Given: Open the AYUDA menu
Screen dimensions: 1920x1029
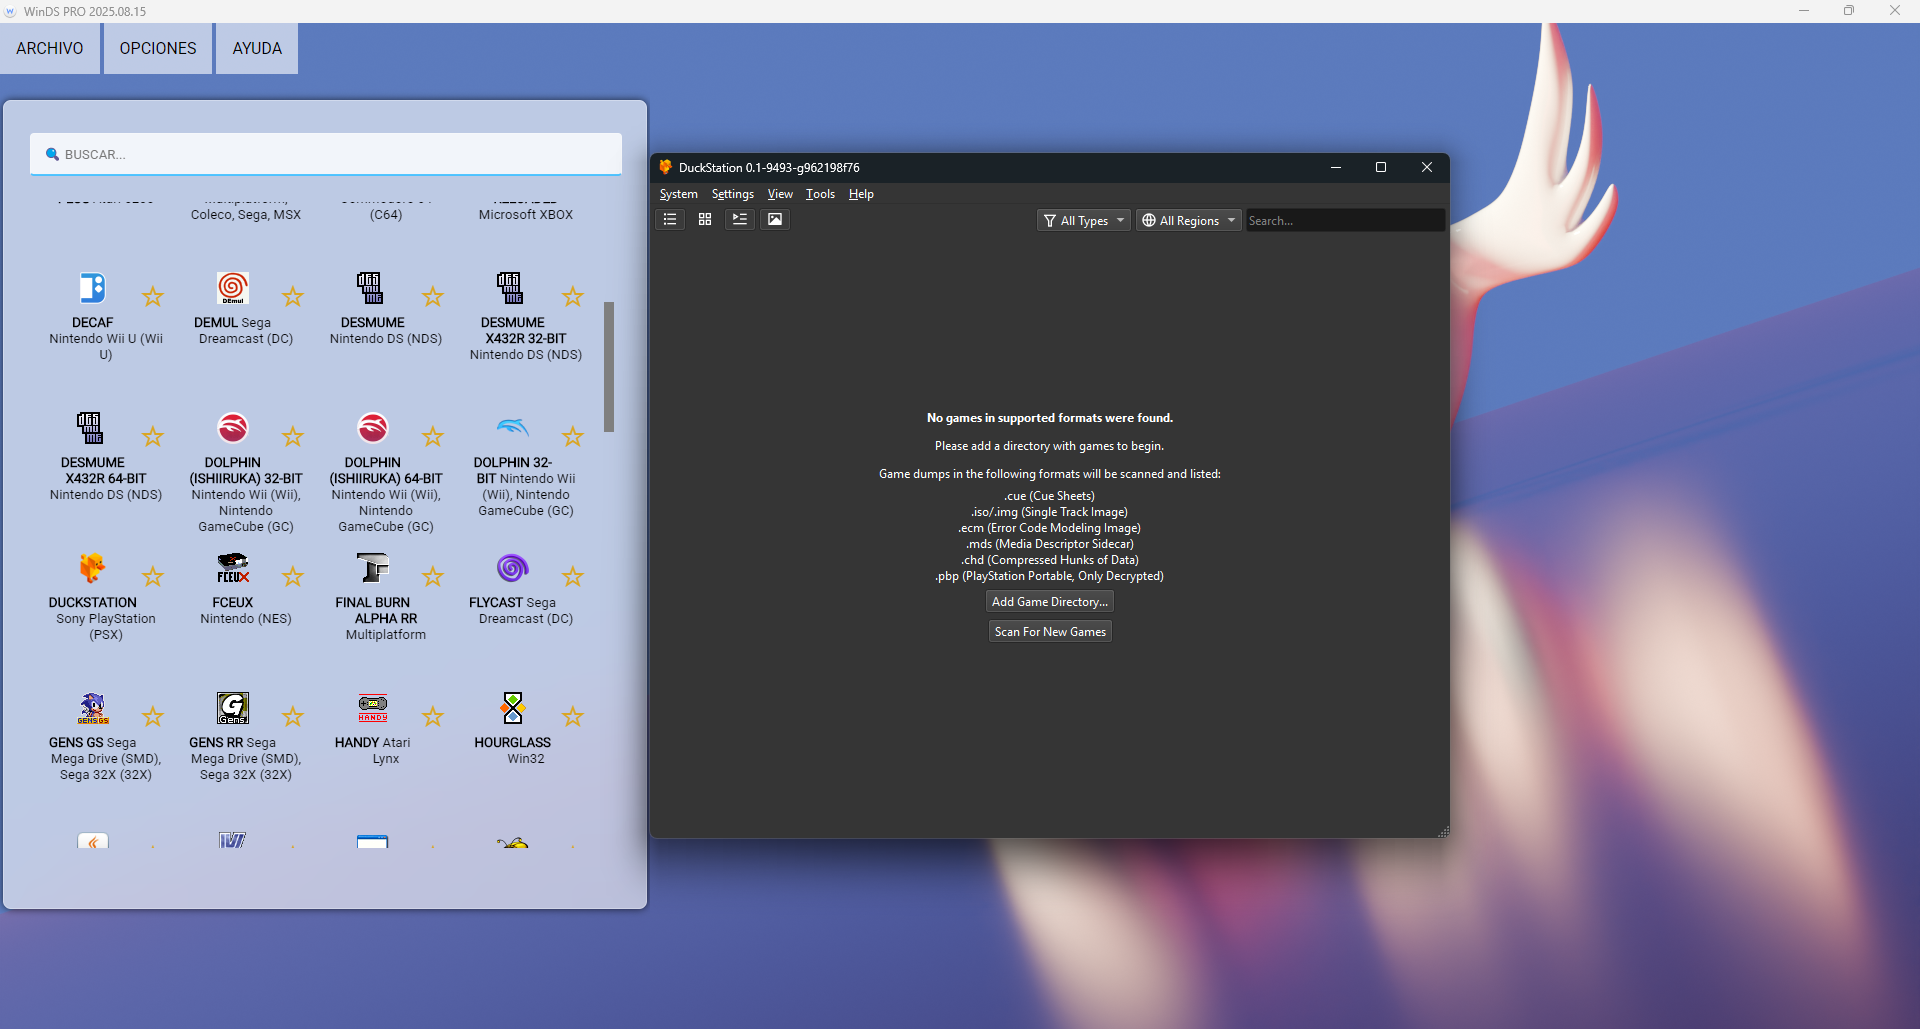Looking at the screenshot, I should coord(257,48).
